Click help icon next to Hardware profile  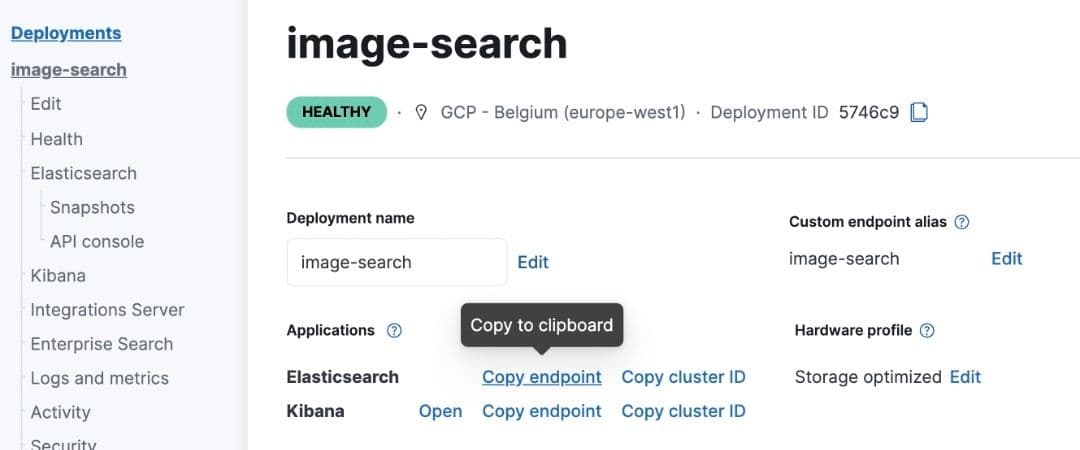927,330
